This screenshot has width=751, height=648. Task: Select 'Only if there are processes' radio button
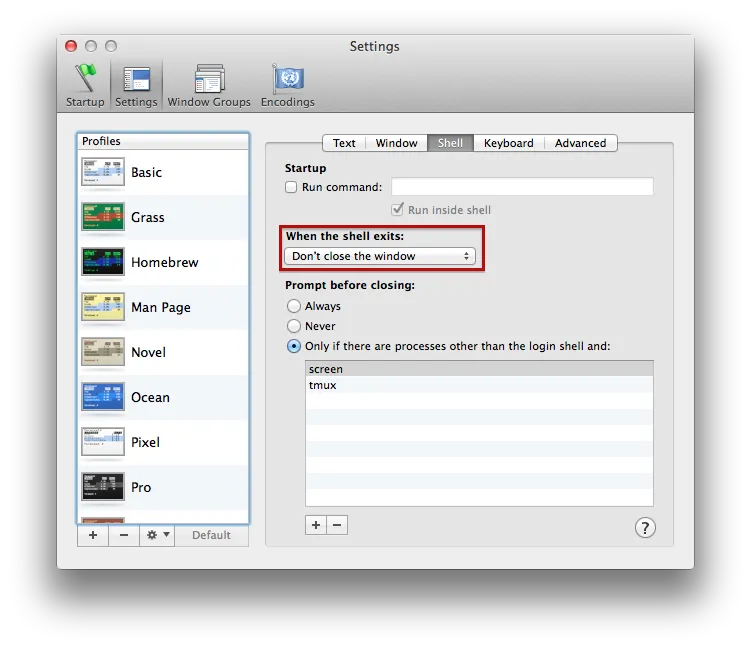click(x=294, y=346)
